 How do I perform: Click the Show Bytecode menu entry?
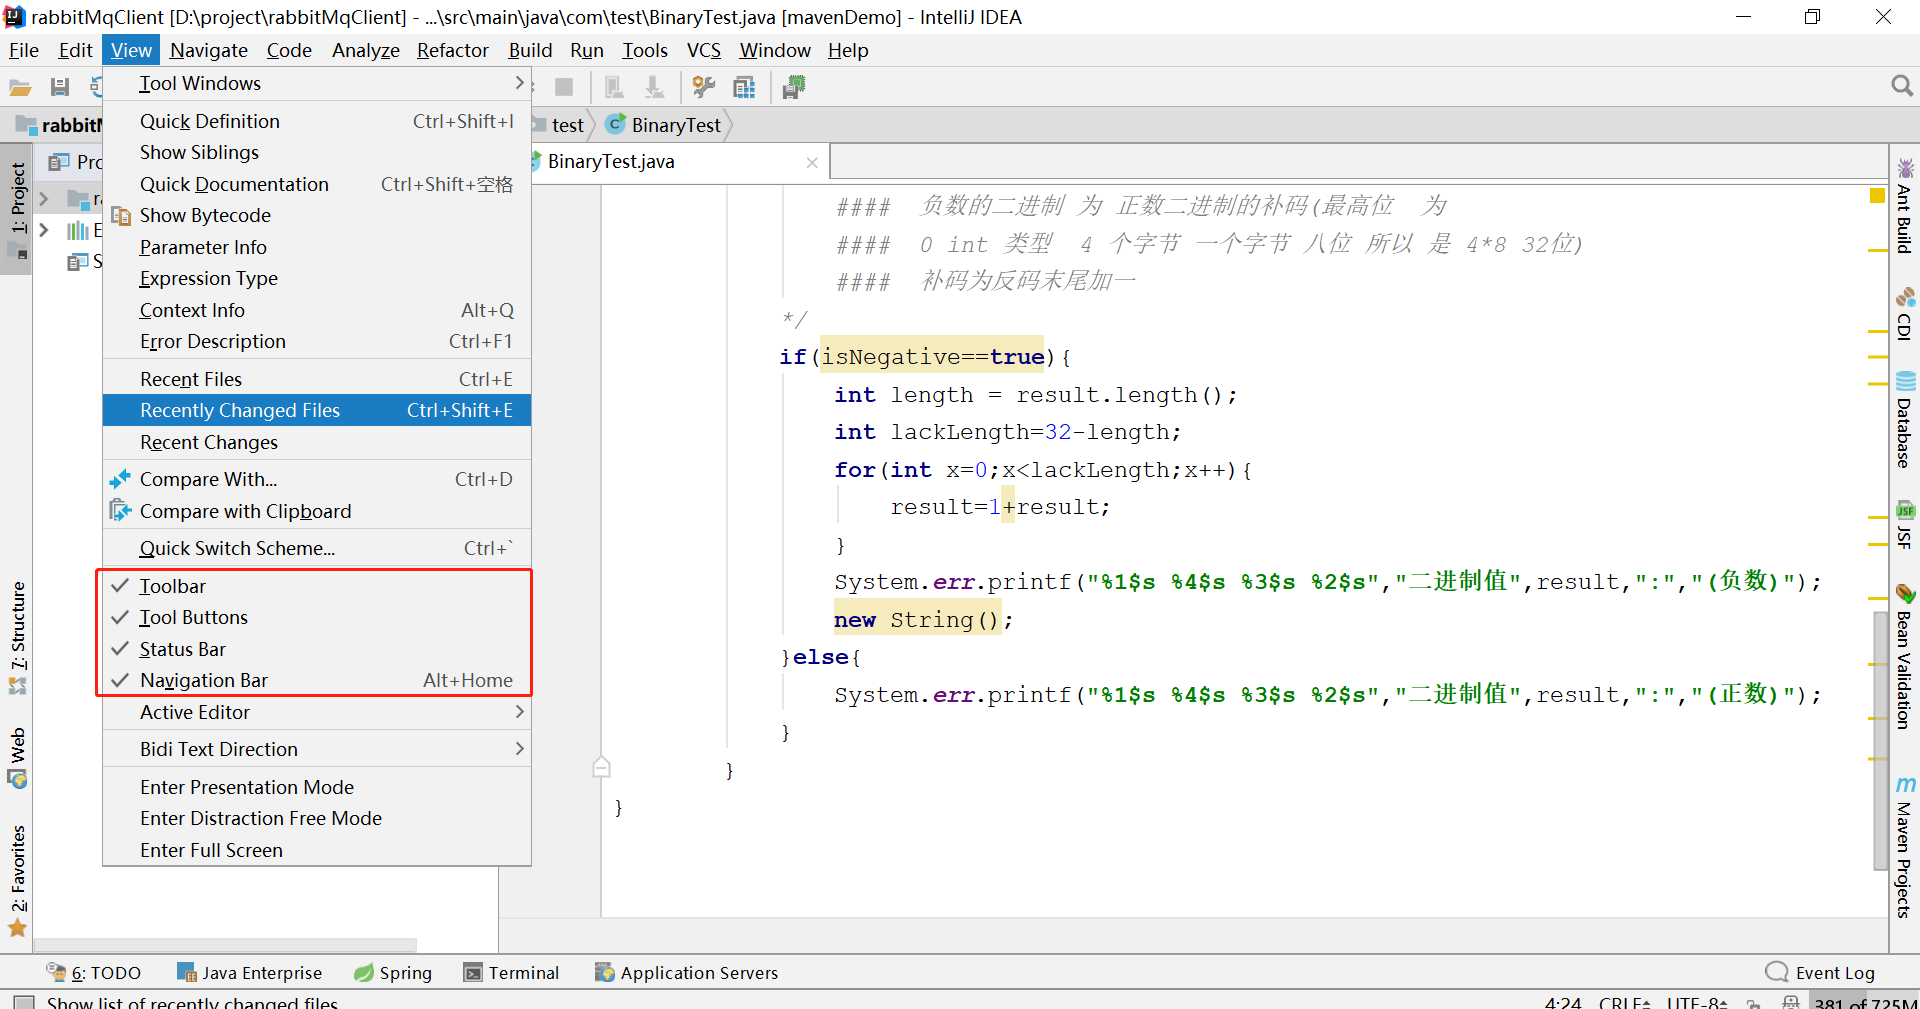[x=317, y=215]
